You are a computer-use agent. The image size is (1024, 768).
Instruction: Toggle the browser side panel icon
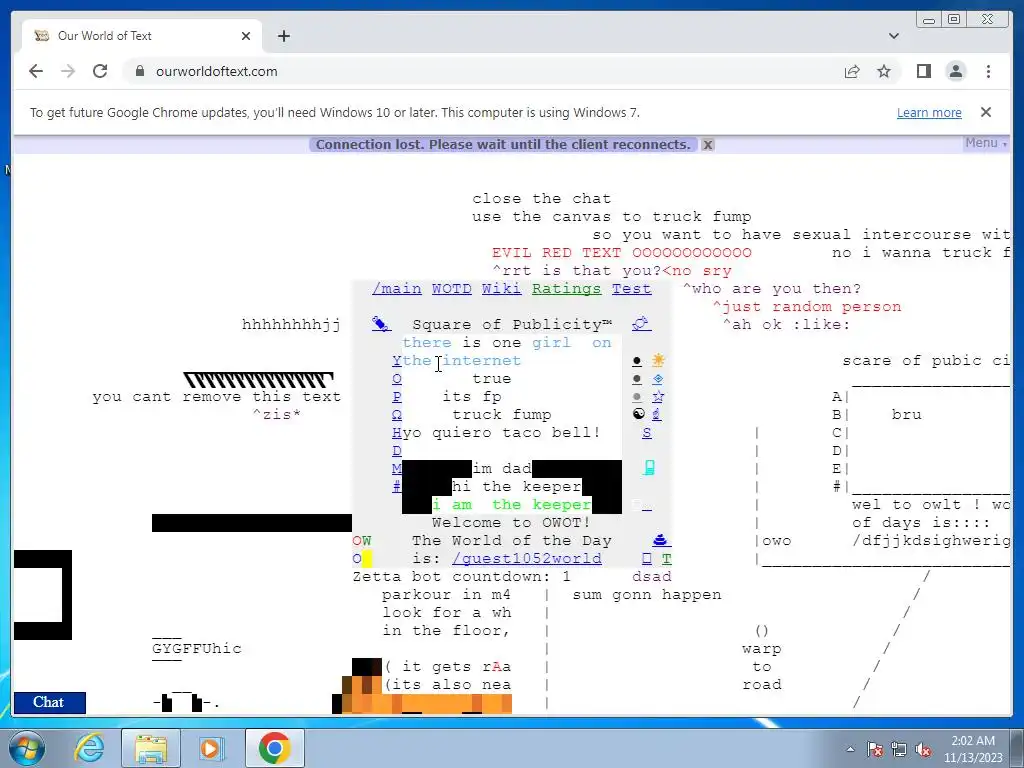tap(923, 71)
